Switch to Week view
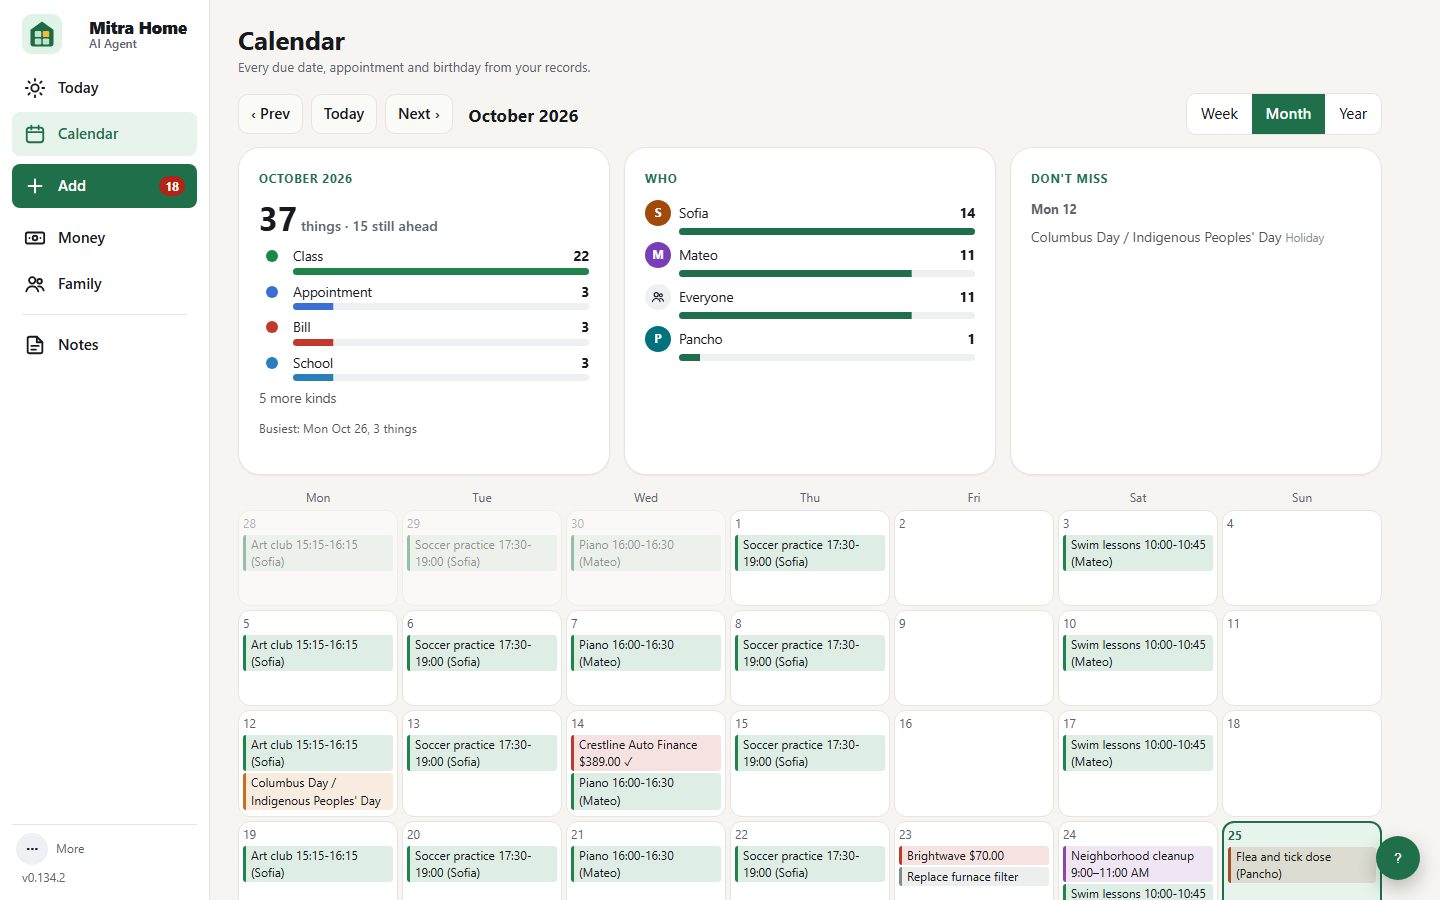This screenshot has height=900, width=1440. click(x=1219, y=114)
